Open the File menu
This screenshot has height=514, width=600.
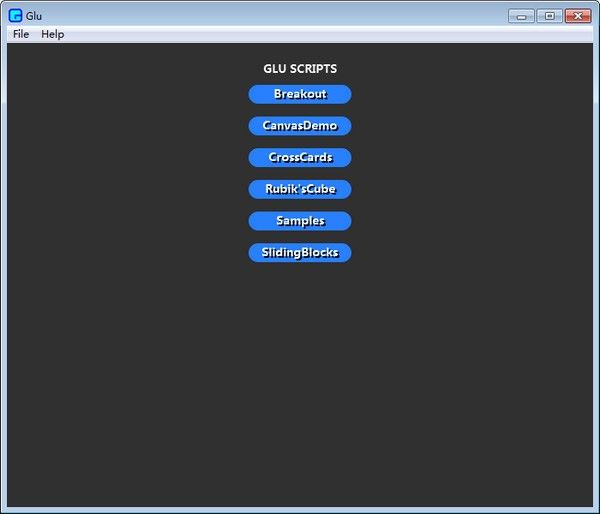coord(21,34)
